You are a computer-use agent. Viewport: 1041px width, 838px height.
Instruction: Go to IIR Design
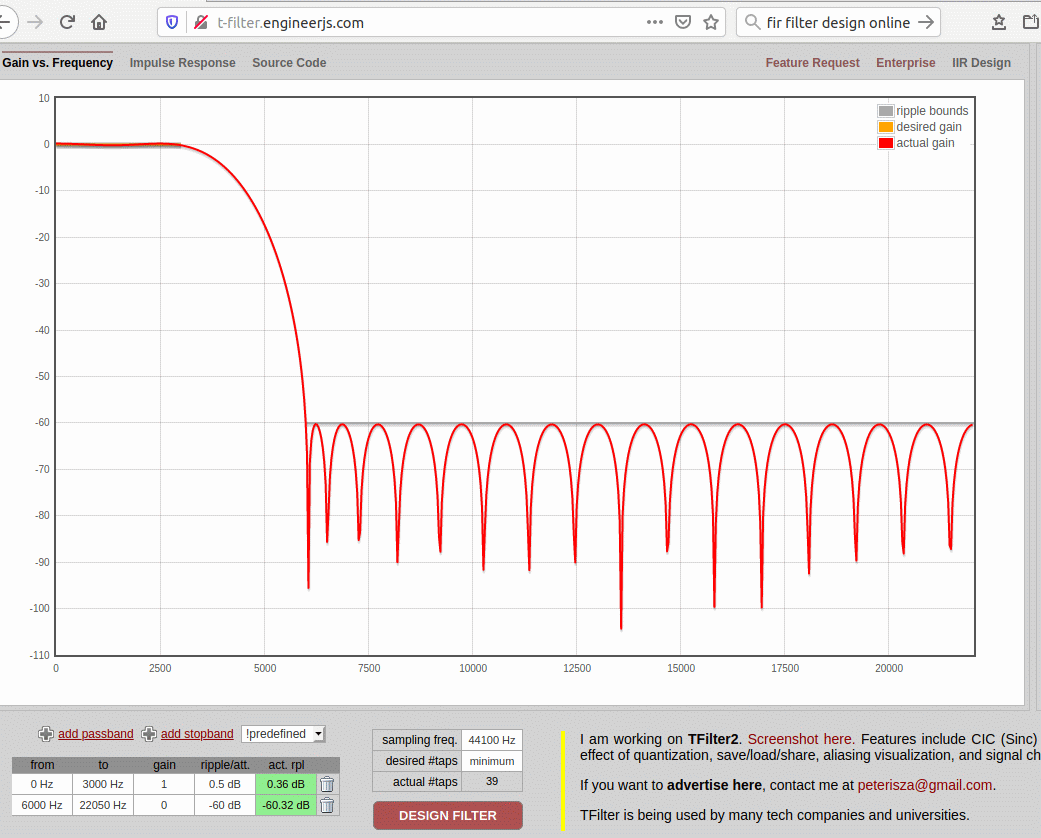(981, 62)
